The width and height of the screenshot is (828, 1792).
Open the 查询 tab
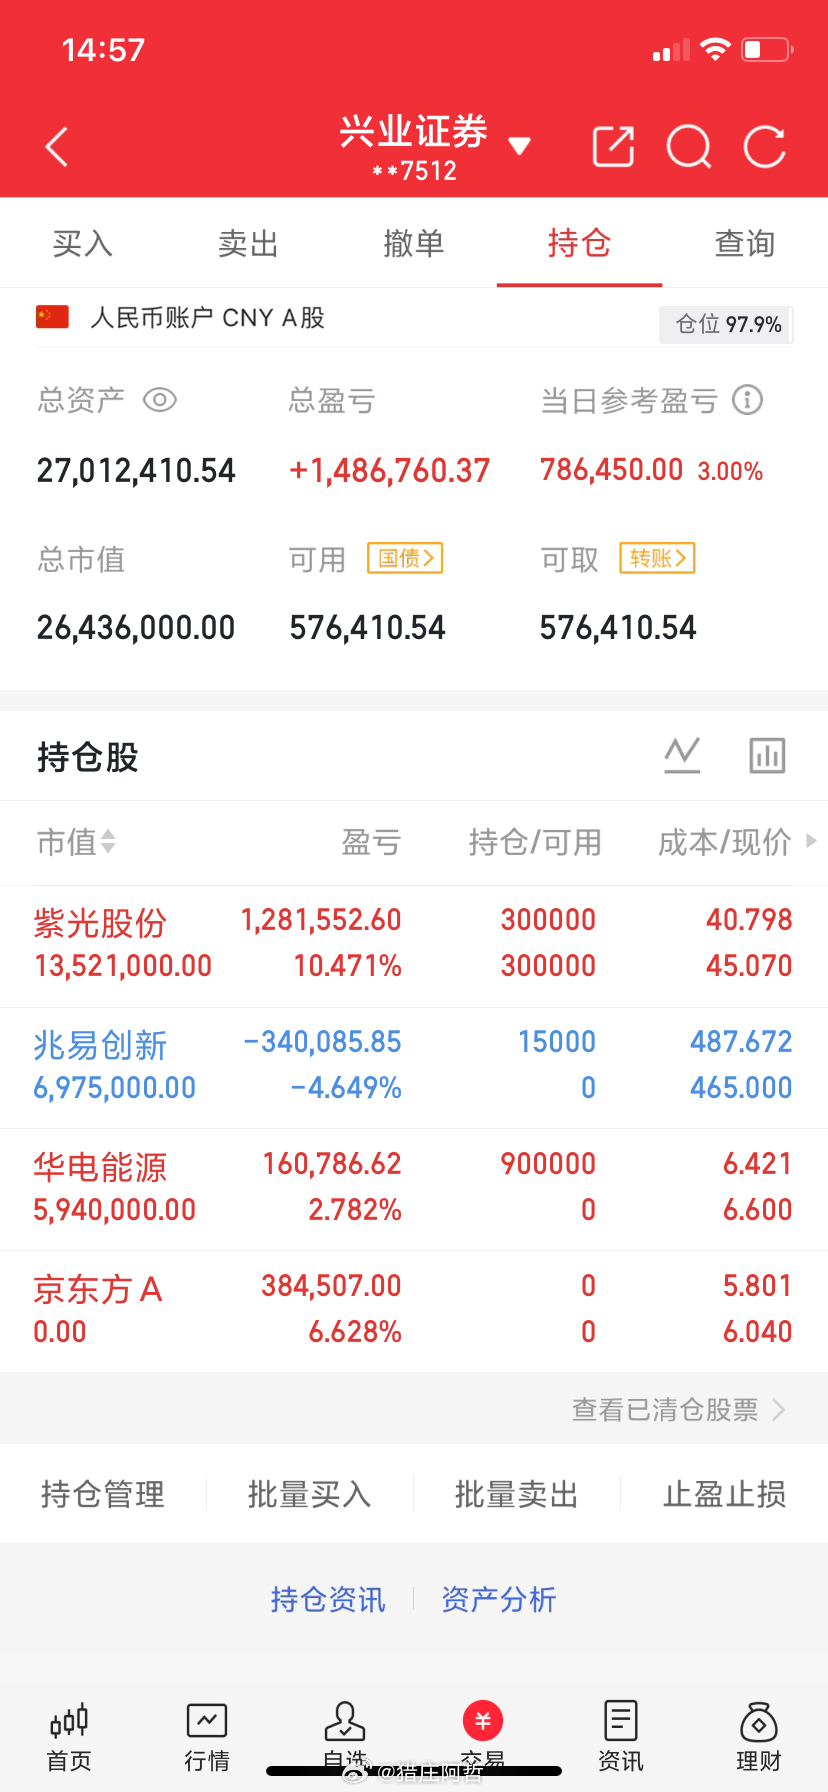(x=745, y=243)
